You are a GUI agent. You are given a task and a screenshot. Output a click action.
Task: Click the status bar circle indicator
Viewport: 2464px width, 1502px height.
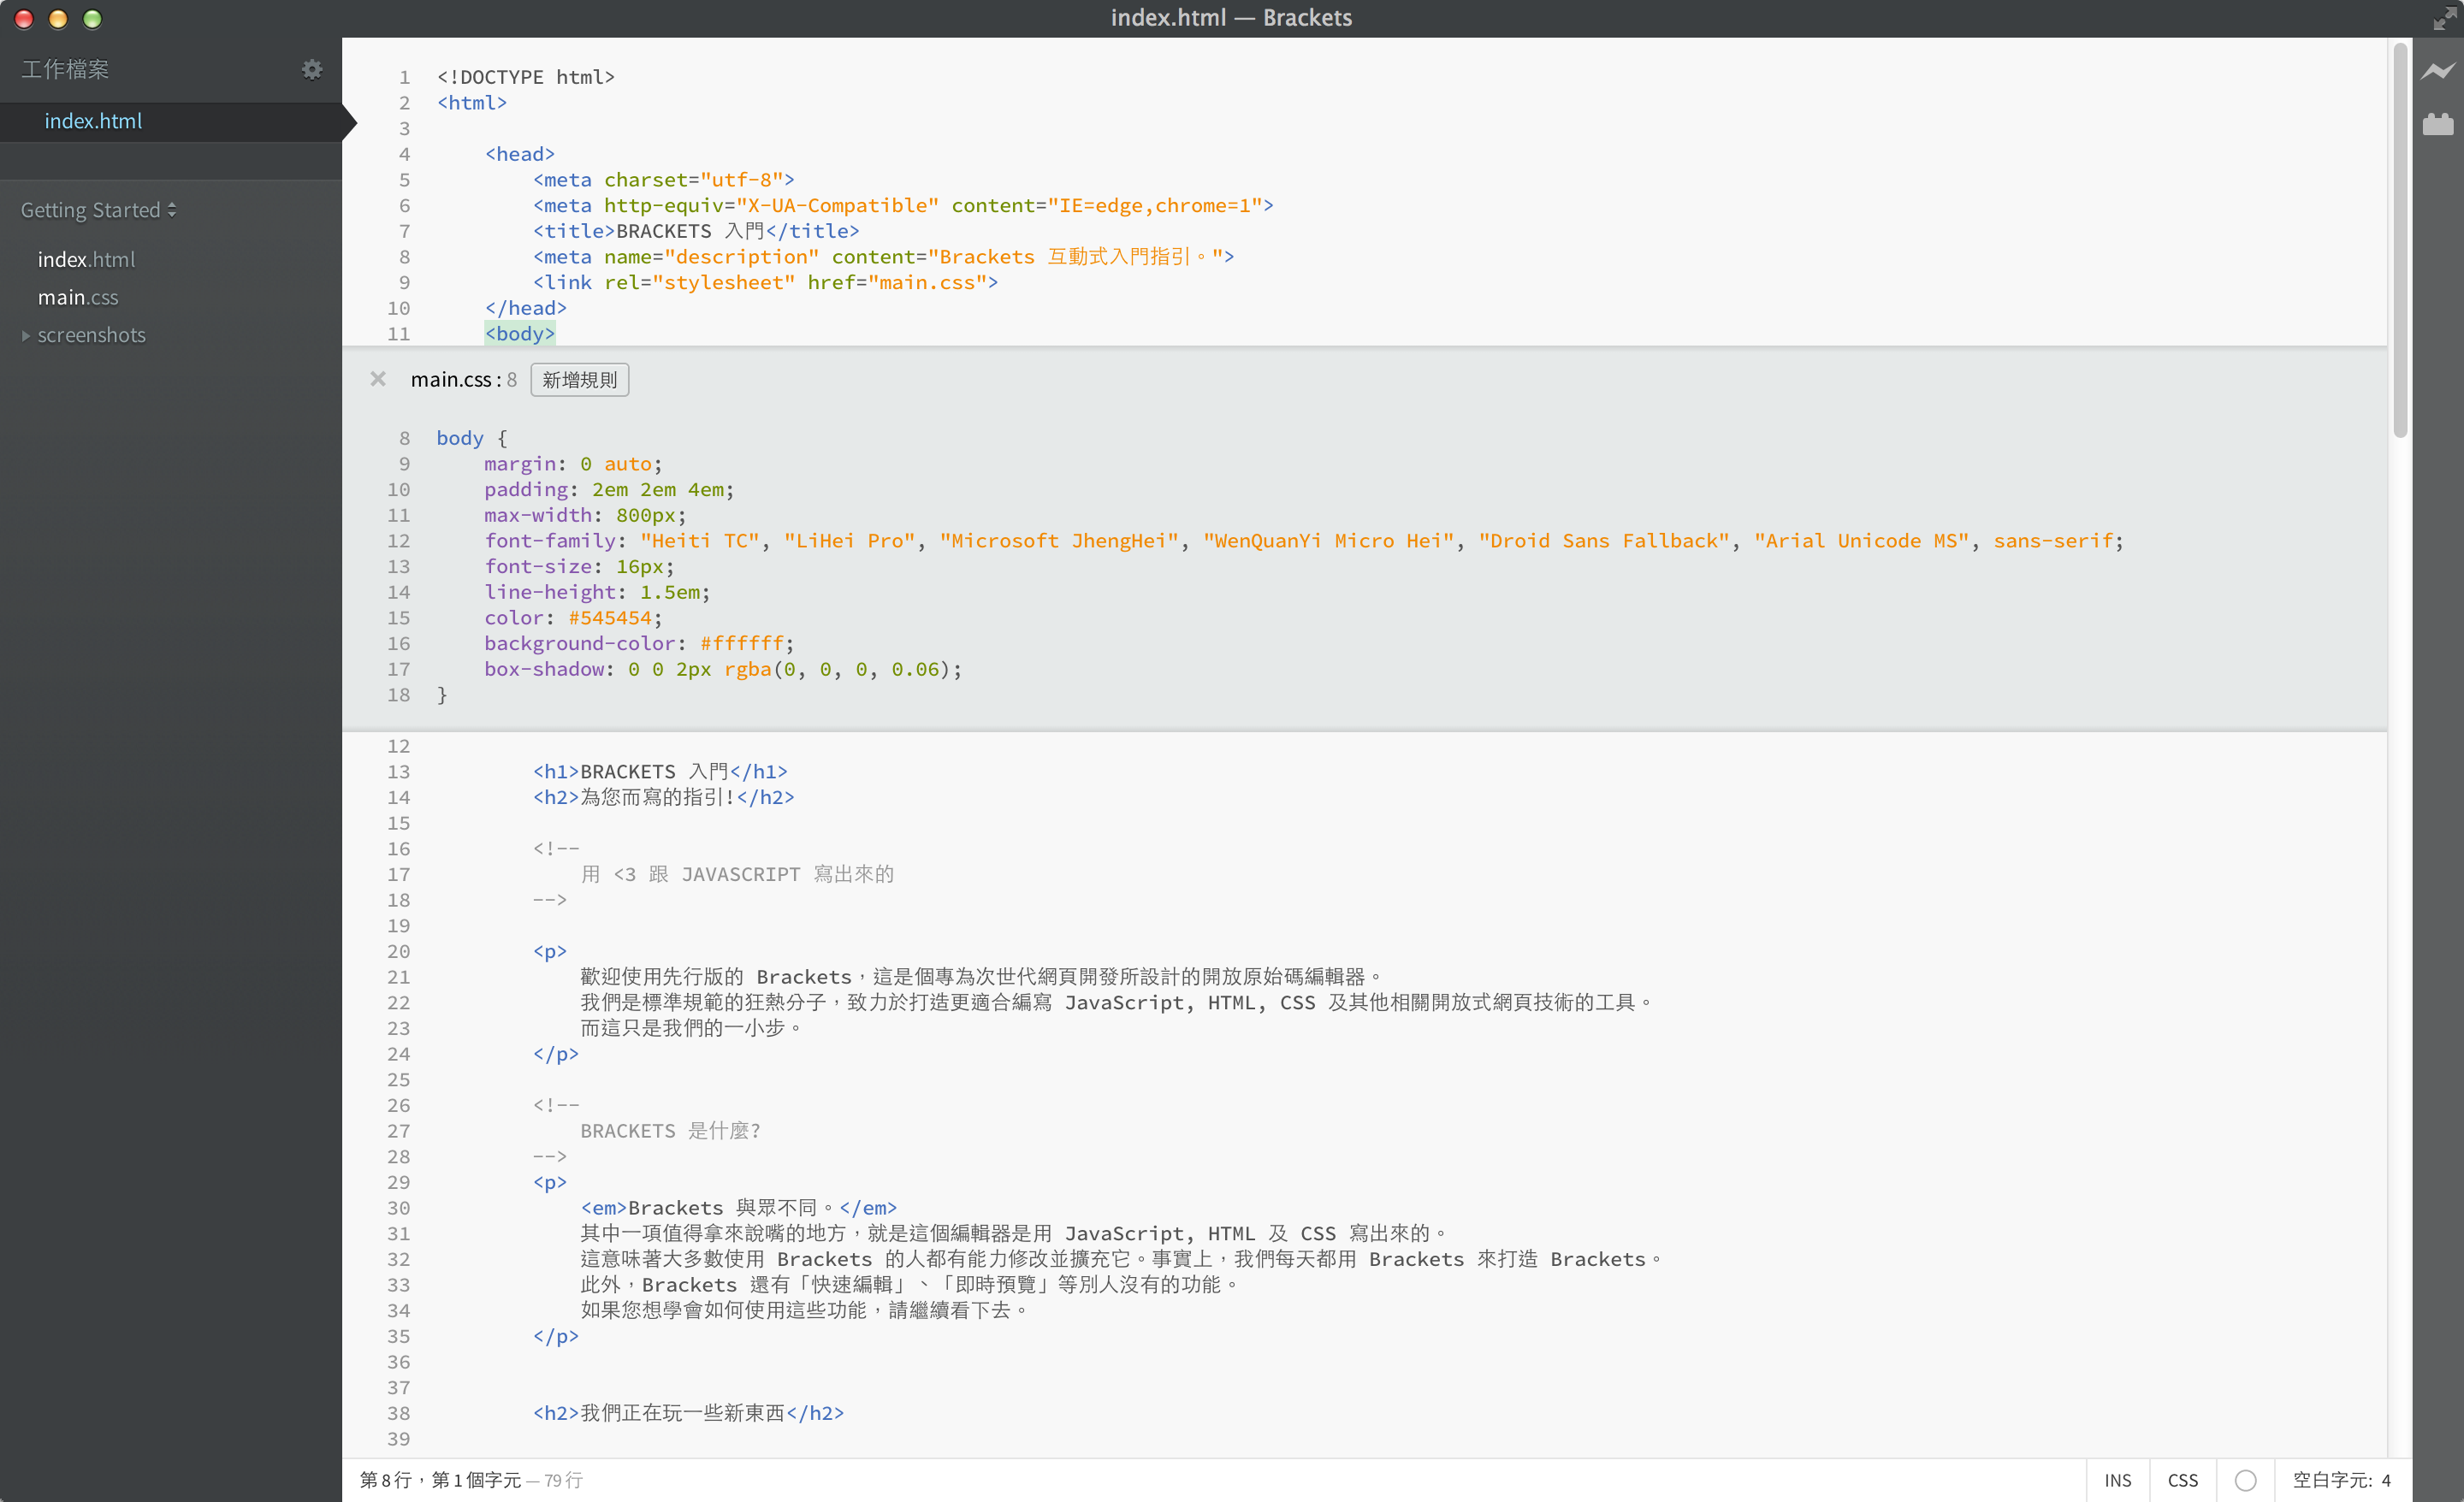point(2245,1480)
